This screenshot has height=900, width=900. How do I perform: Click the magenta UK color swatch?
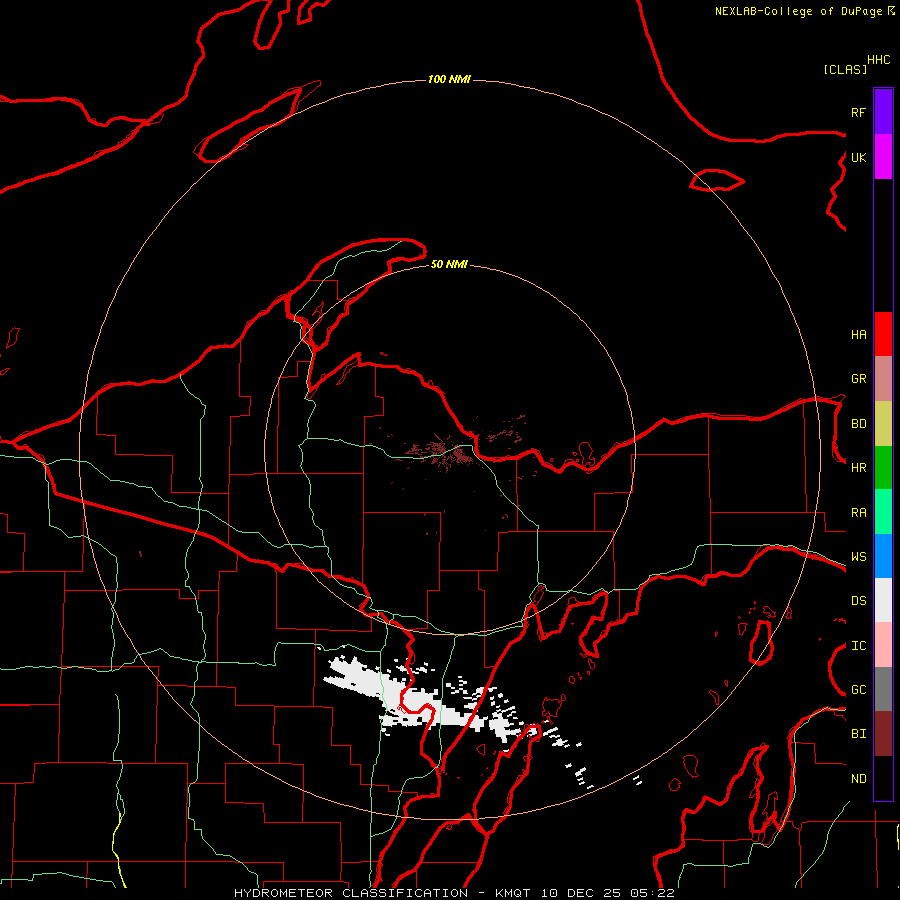click(x=883, y=157)
